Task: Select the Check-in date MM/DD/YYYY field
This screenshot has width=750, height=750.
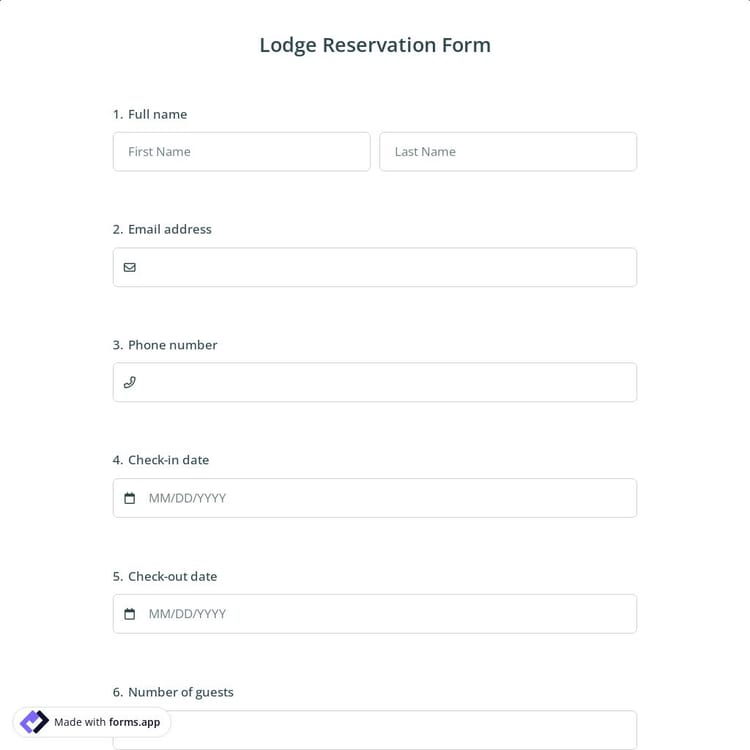Action: coord(385,498)
